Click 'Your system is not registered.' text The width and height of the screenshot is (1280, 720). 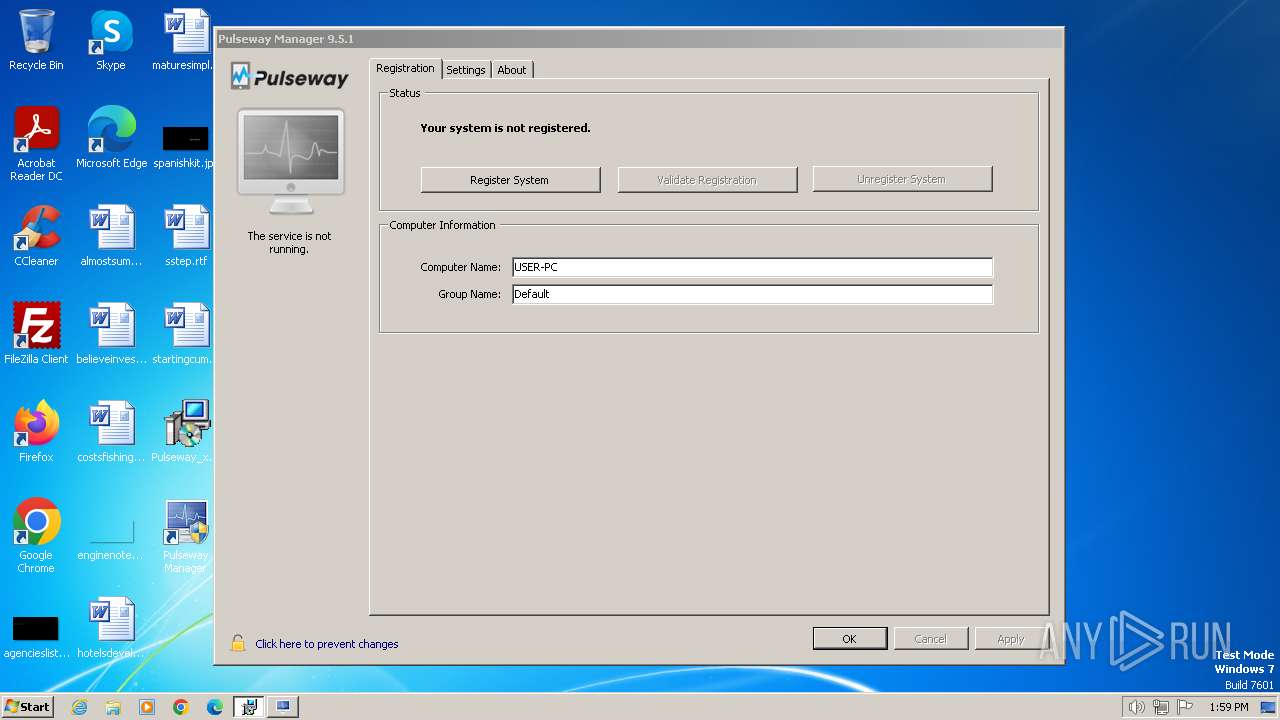point(505,128)
